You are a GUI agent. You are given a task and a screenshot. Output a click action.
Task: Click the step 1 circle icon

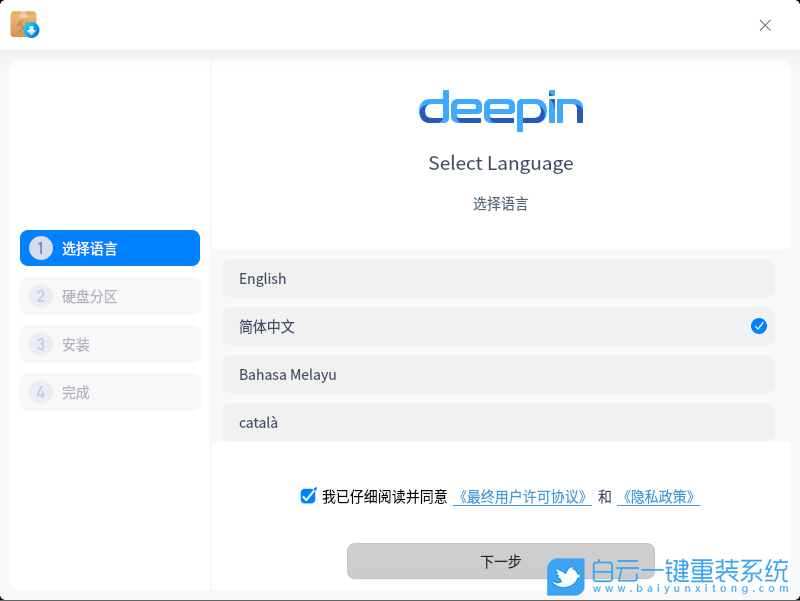point(40,248)
